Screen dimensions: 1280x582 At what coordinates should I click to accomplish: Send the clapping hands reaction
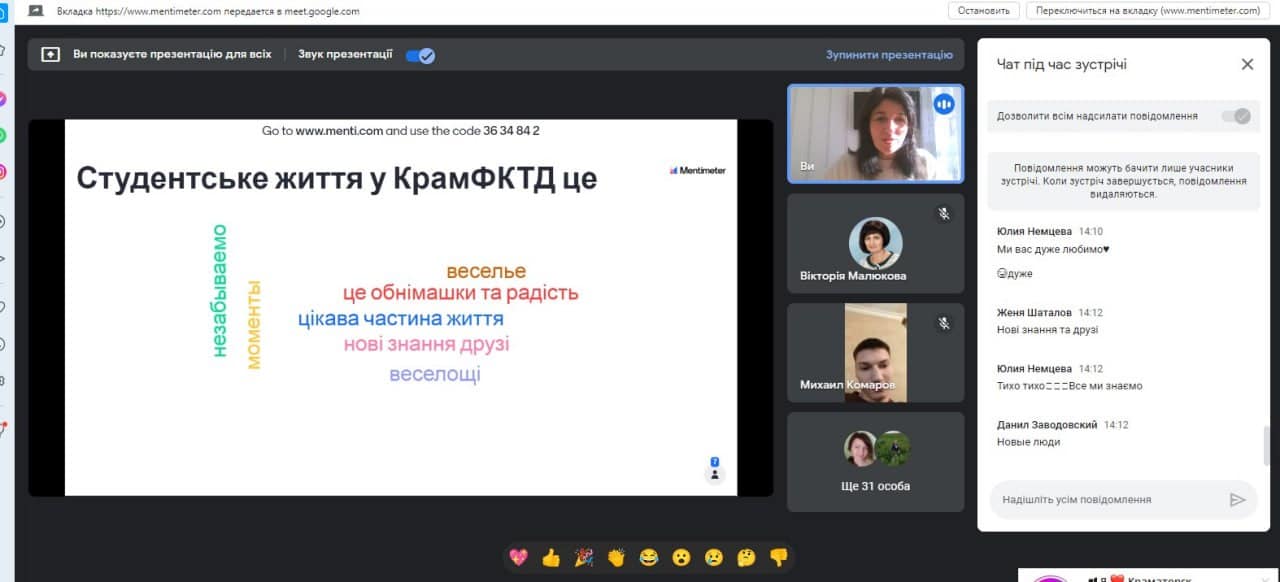616,557
